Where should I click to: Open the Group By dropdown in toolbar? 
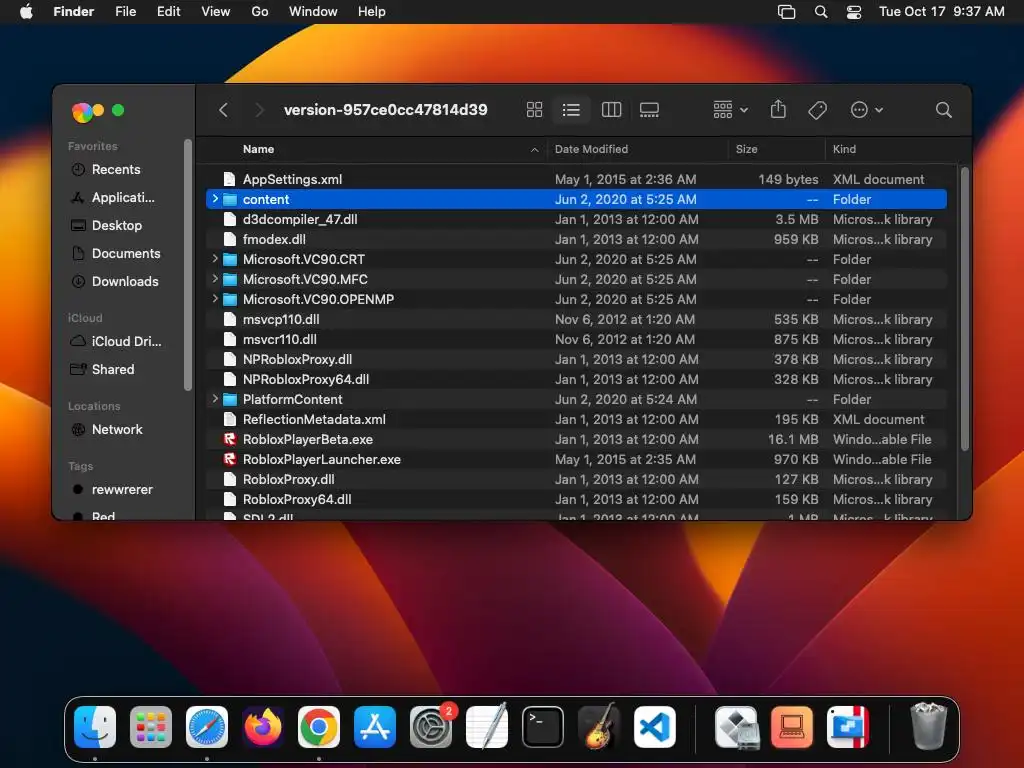730,110
